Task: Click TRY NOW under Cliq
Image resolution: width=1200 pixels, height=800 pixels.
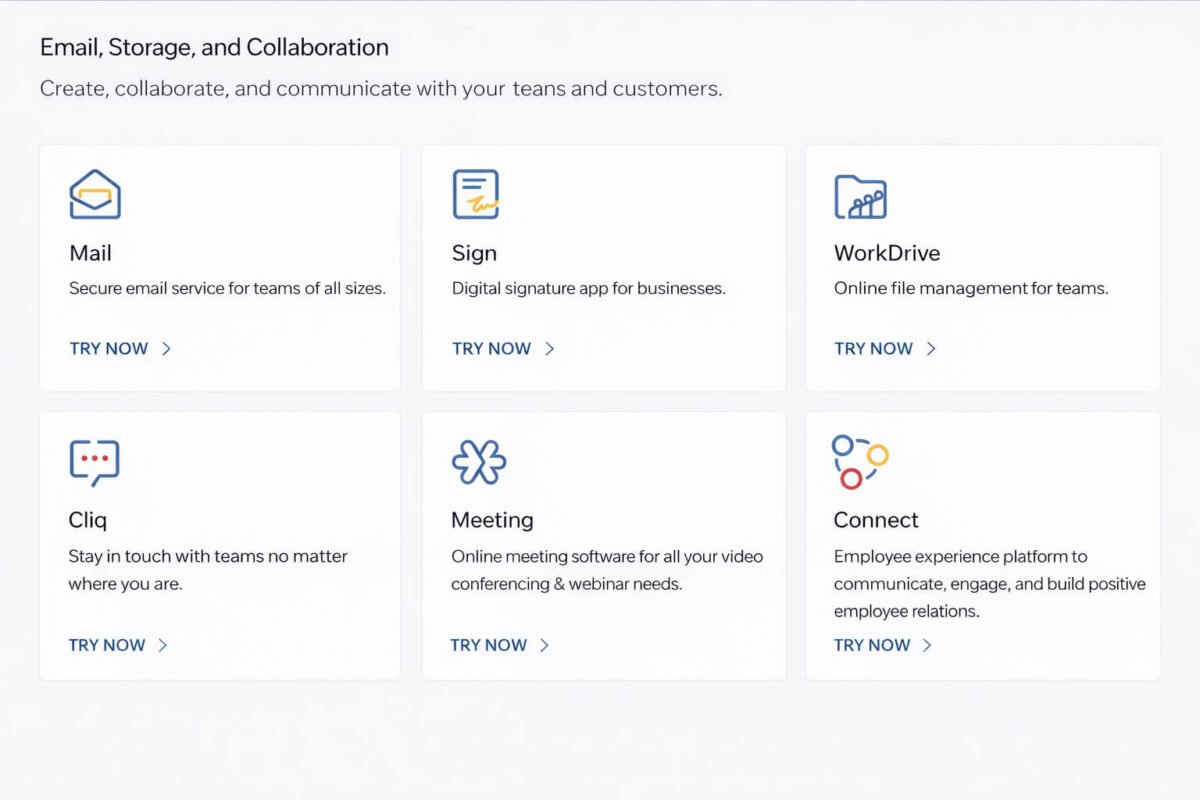Action: [107, 645]
